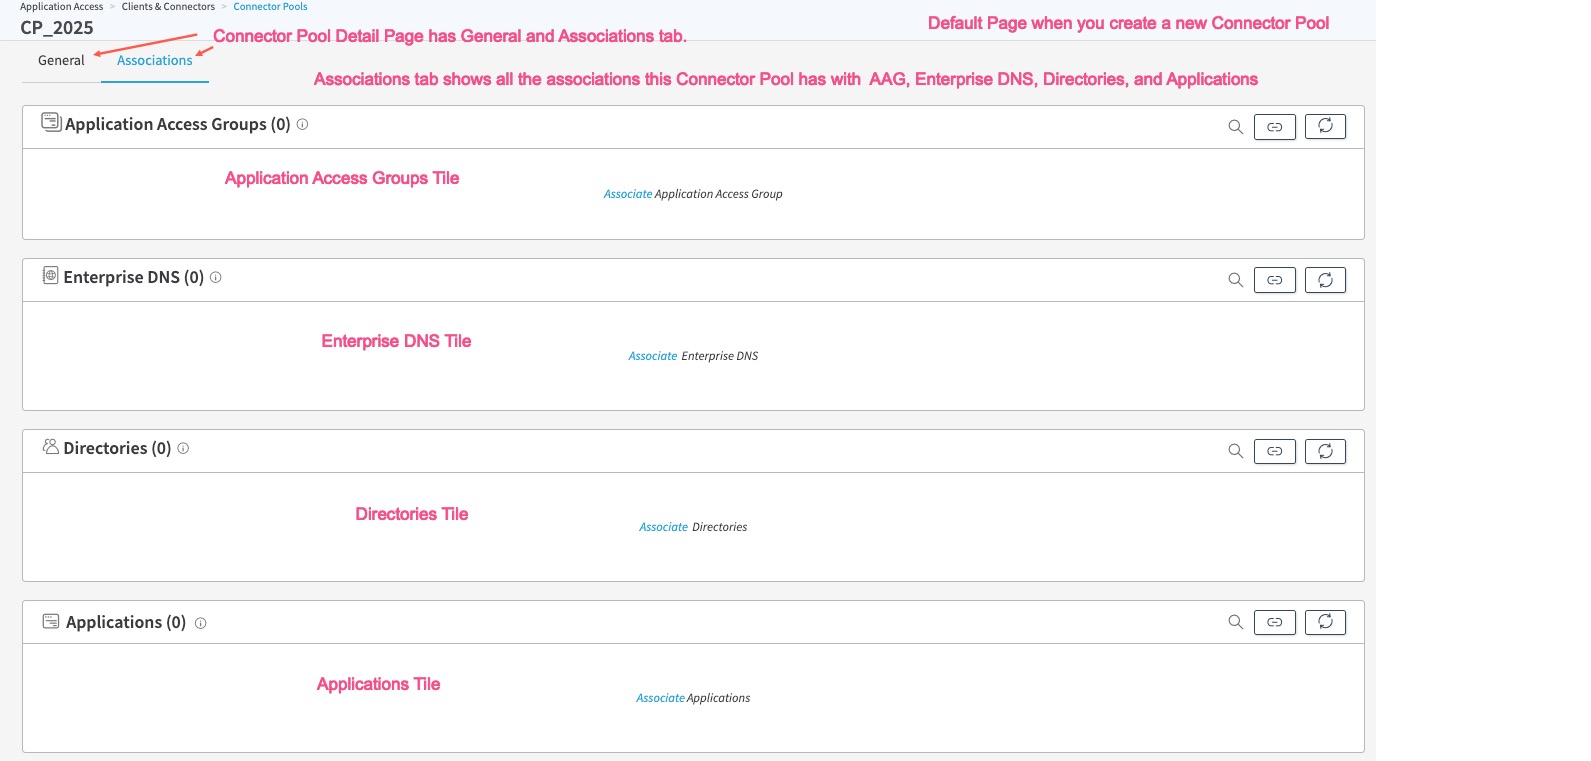The height and width of the screenshot is (761, 1591).
Task: Search within Application Access Groups tile
Action: point(1235,127)
